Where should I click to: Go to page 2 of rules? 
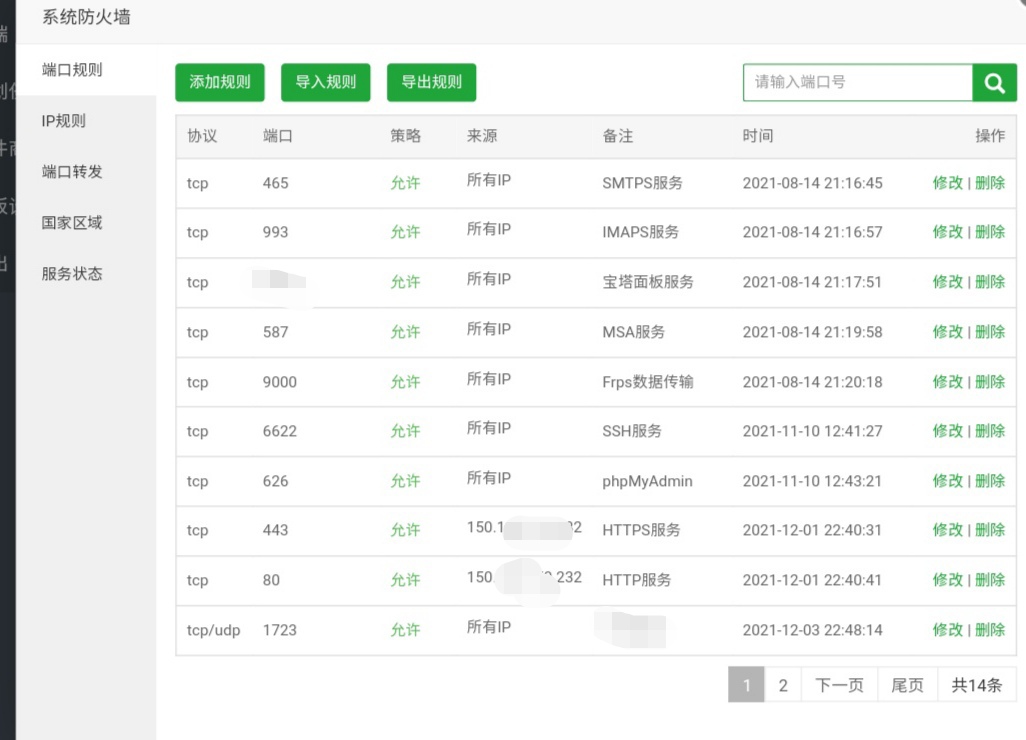tap(783, 685)
